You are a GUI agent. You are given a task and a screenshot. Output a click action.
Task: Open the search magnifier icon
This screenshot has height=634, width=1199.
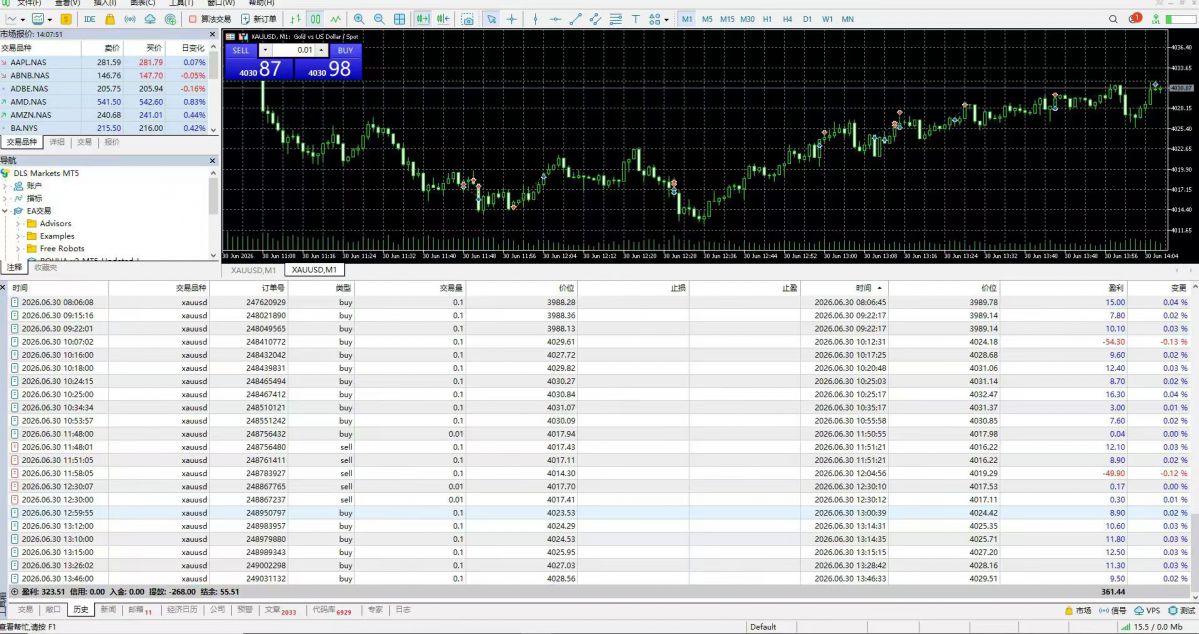[1113, 19]
